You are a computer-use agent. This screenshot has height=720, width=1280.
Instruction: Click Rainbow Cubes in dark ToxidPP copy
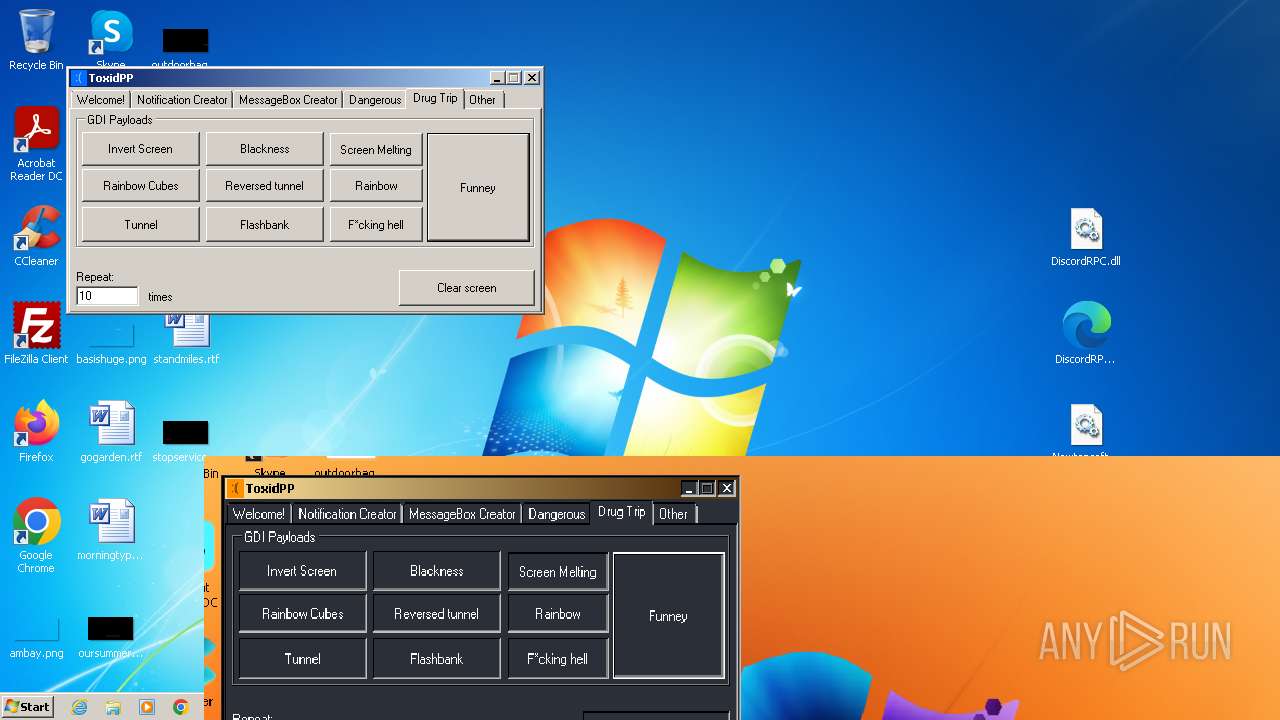click(x=302, y=614)
